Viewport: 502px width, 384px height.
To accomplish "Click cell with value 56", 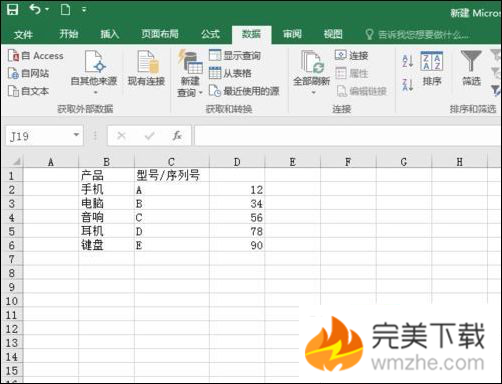I will coord(237,217).
